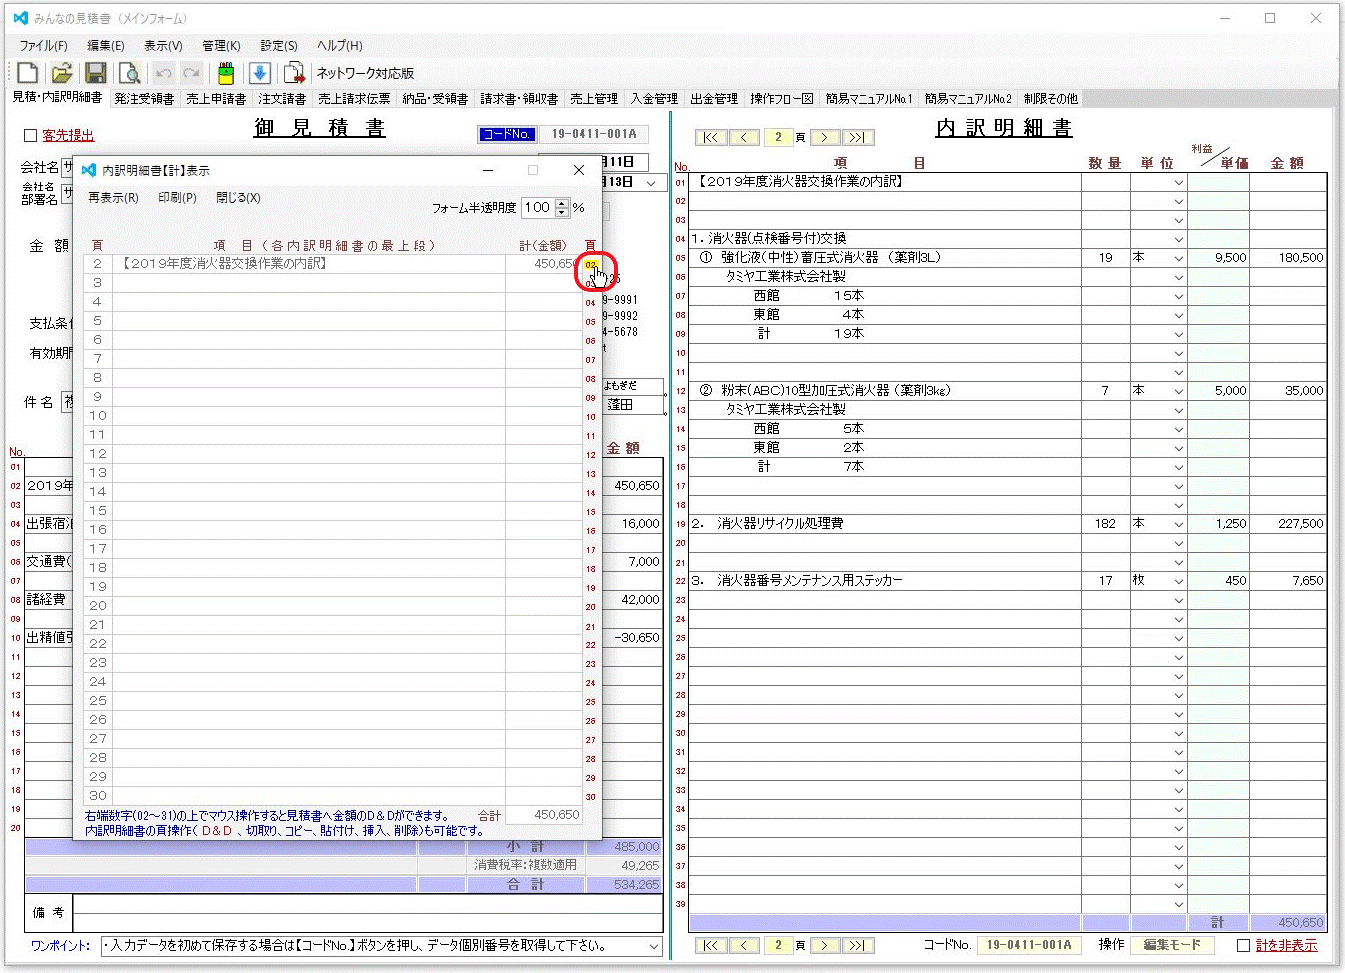Click the document export icon with red arrow
This screenshot has height=973, width=1345.
(x=294, y=73)
